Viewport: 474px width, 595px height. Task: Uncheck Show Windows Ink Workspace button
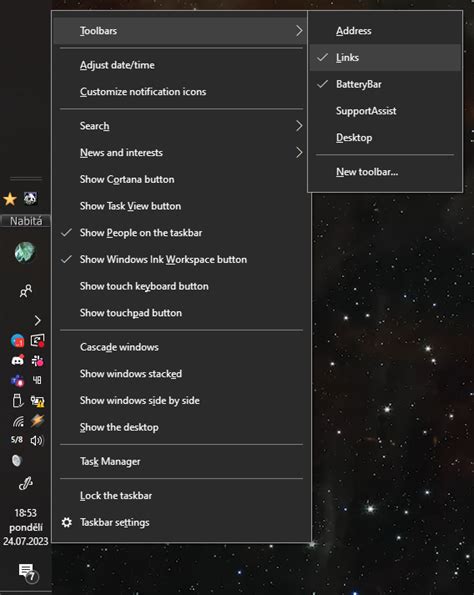point(181,260)
